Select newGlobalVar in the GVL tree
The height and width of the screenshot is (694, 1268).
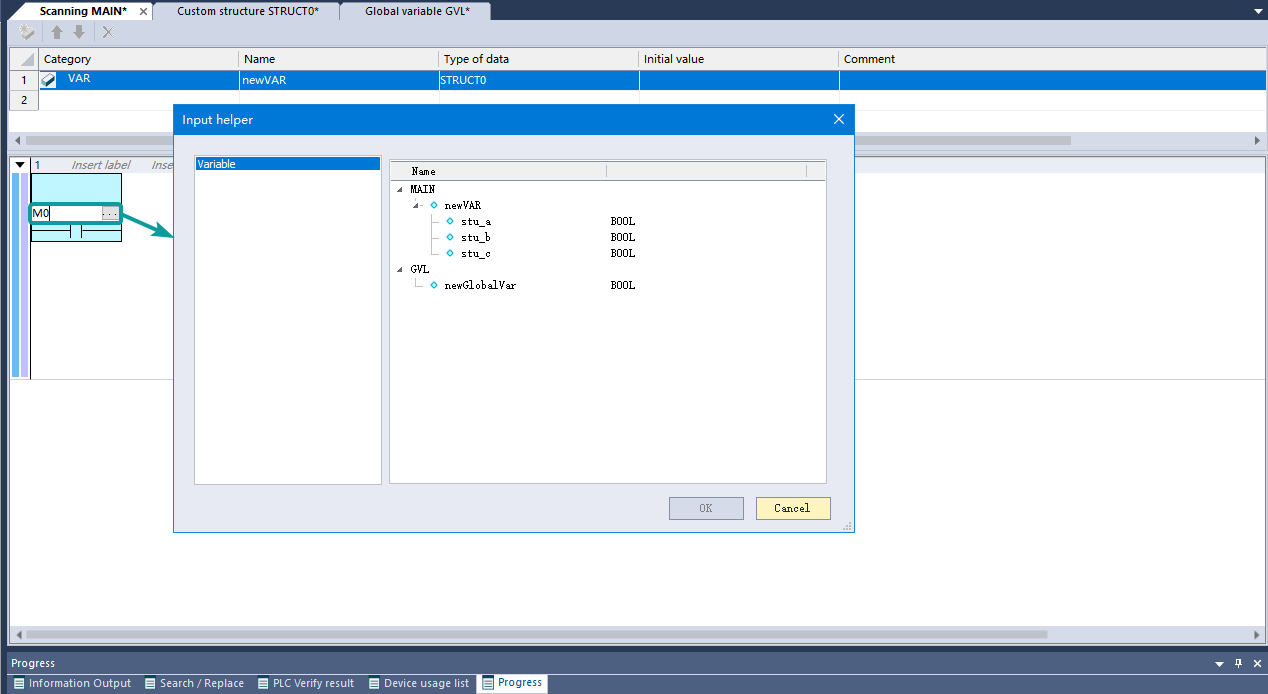(x=480, y=285)
